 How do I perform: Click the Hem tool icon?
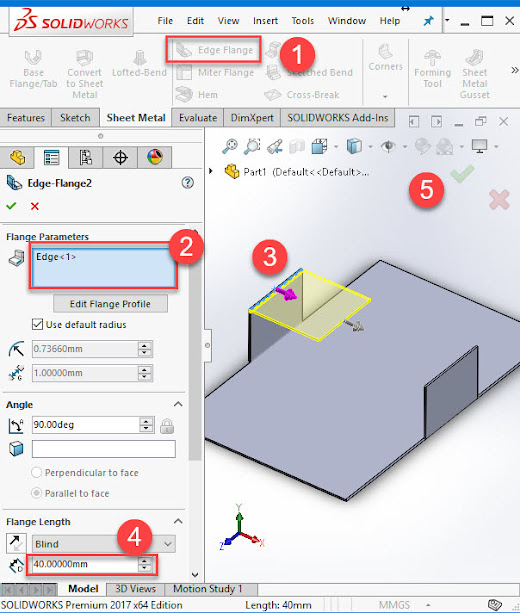click(184, 95)
